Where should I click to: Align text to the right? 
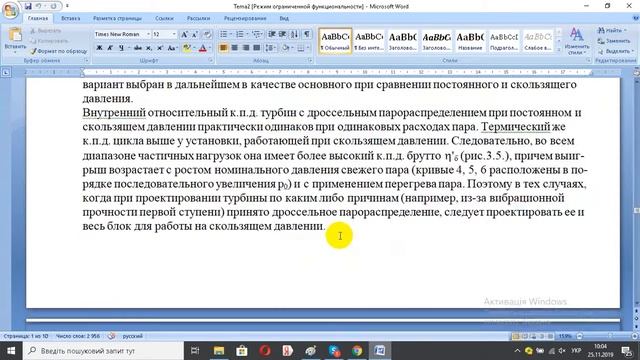coord(245,48)
